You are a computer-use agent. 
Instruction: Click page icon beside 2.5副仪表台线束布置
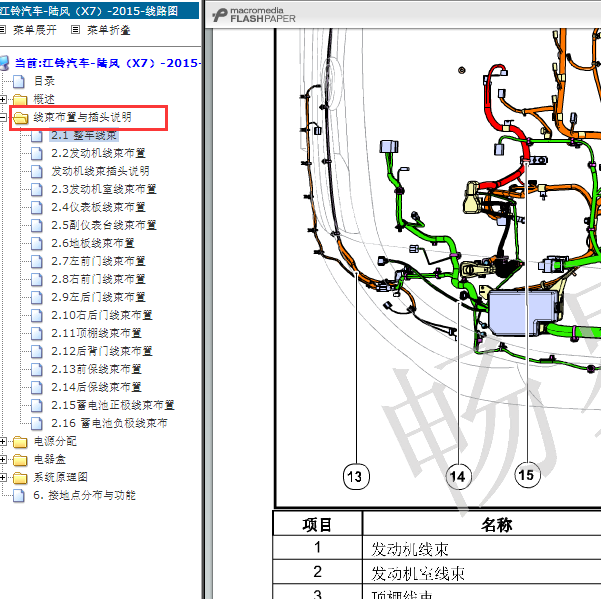[37, 225]
